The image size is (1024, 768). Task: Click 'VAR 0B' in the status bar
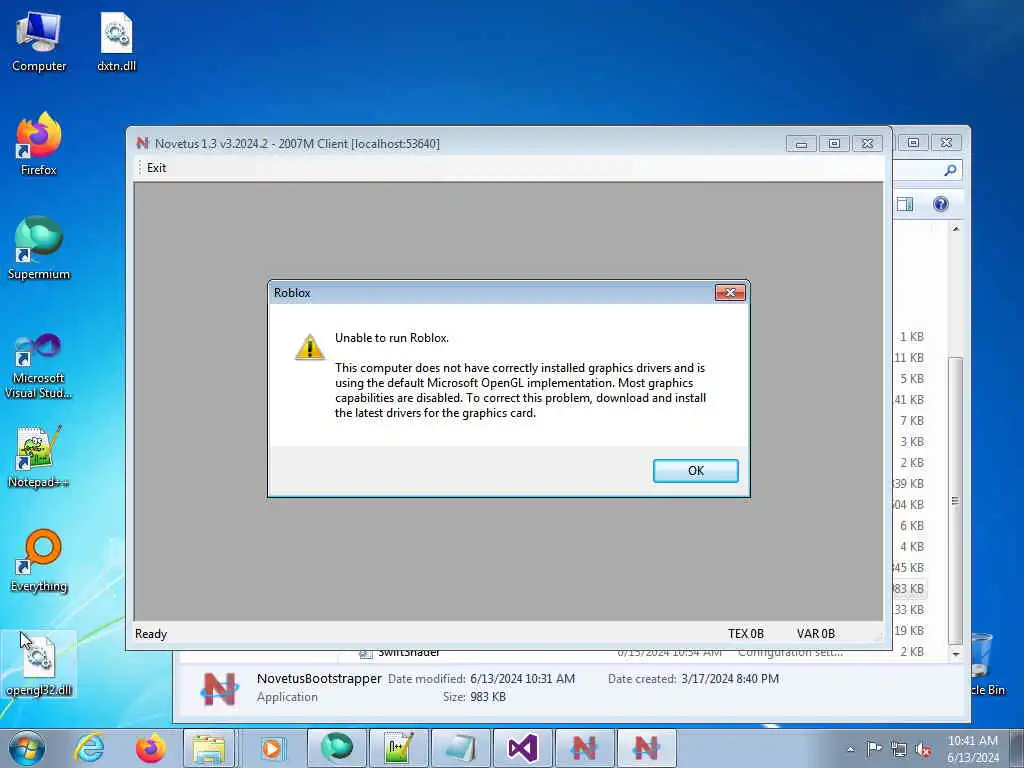pos(816,633)
